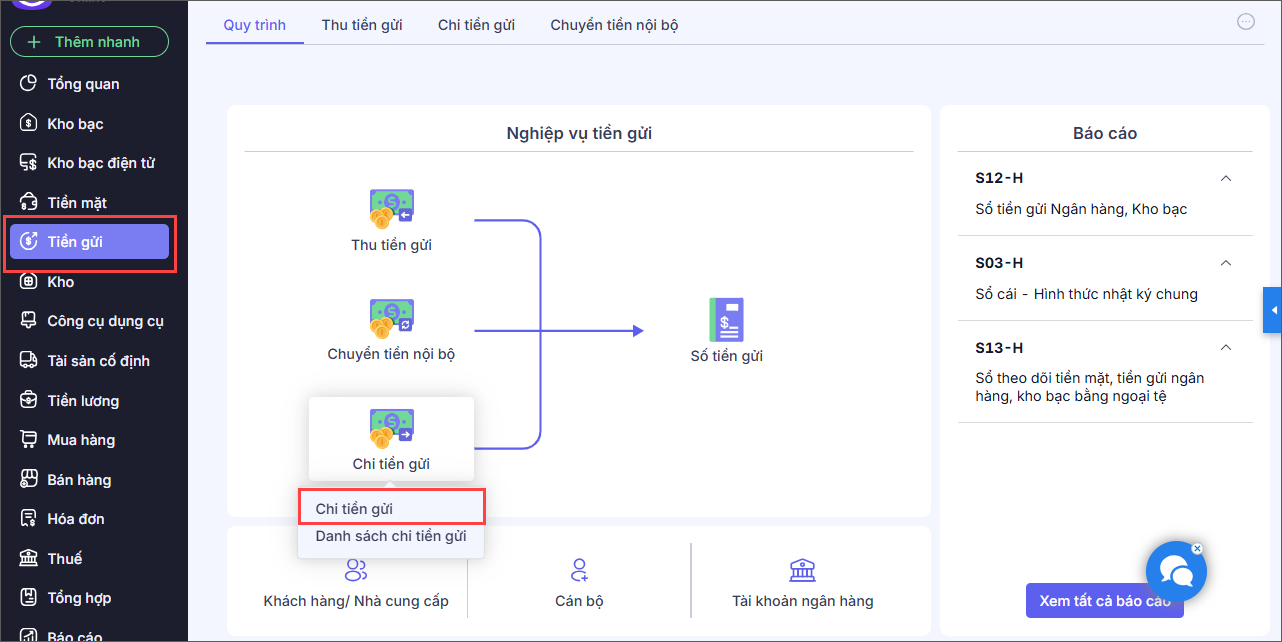Open the more options ellipsis icon

[1246, 22]
